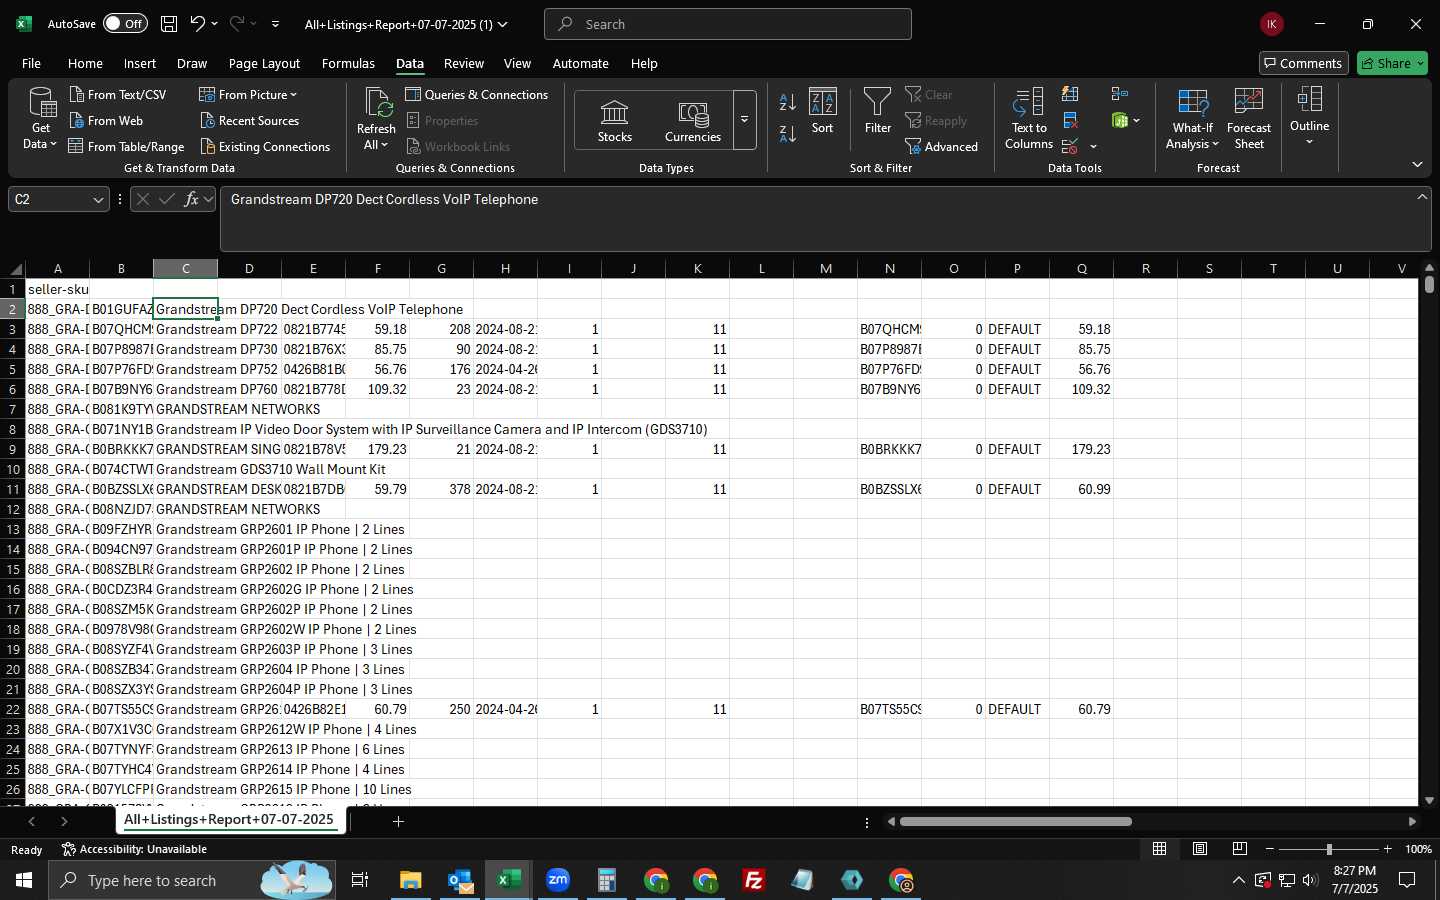The width and height of the screenshot is (1440, 900).
Task: Sort A to Z ascending
Action: pyautogui.click(x=787, y=101)
